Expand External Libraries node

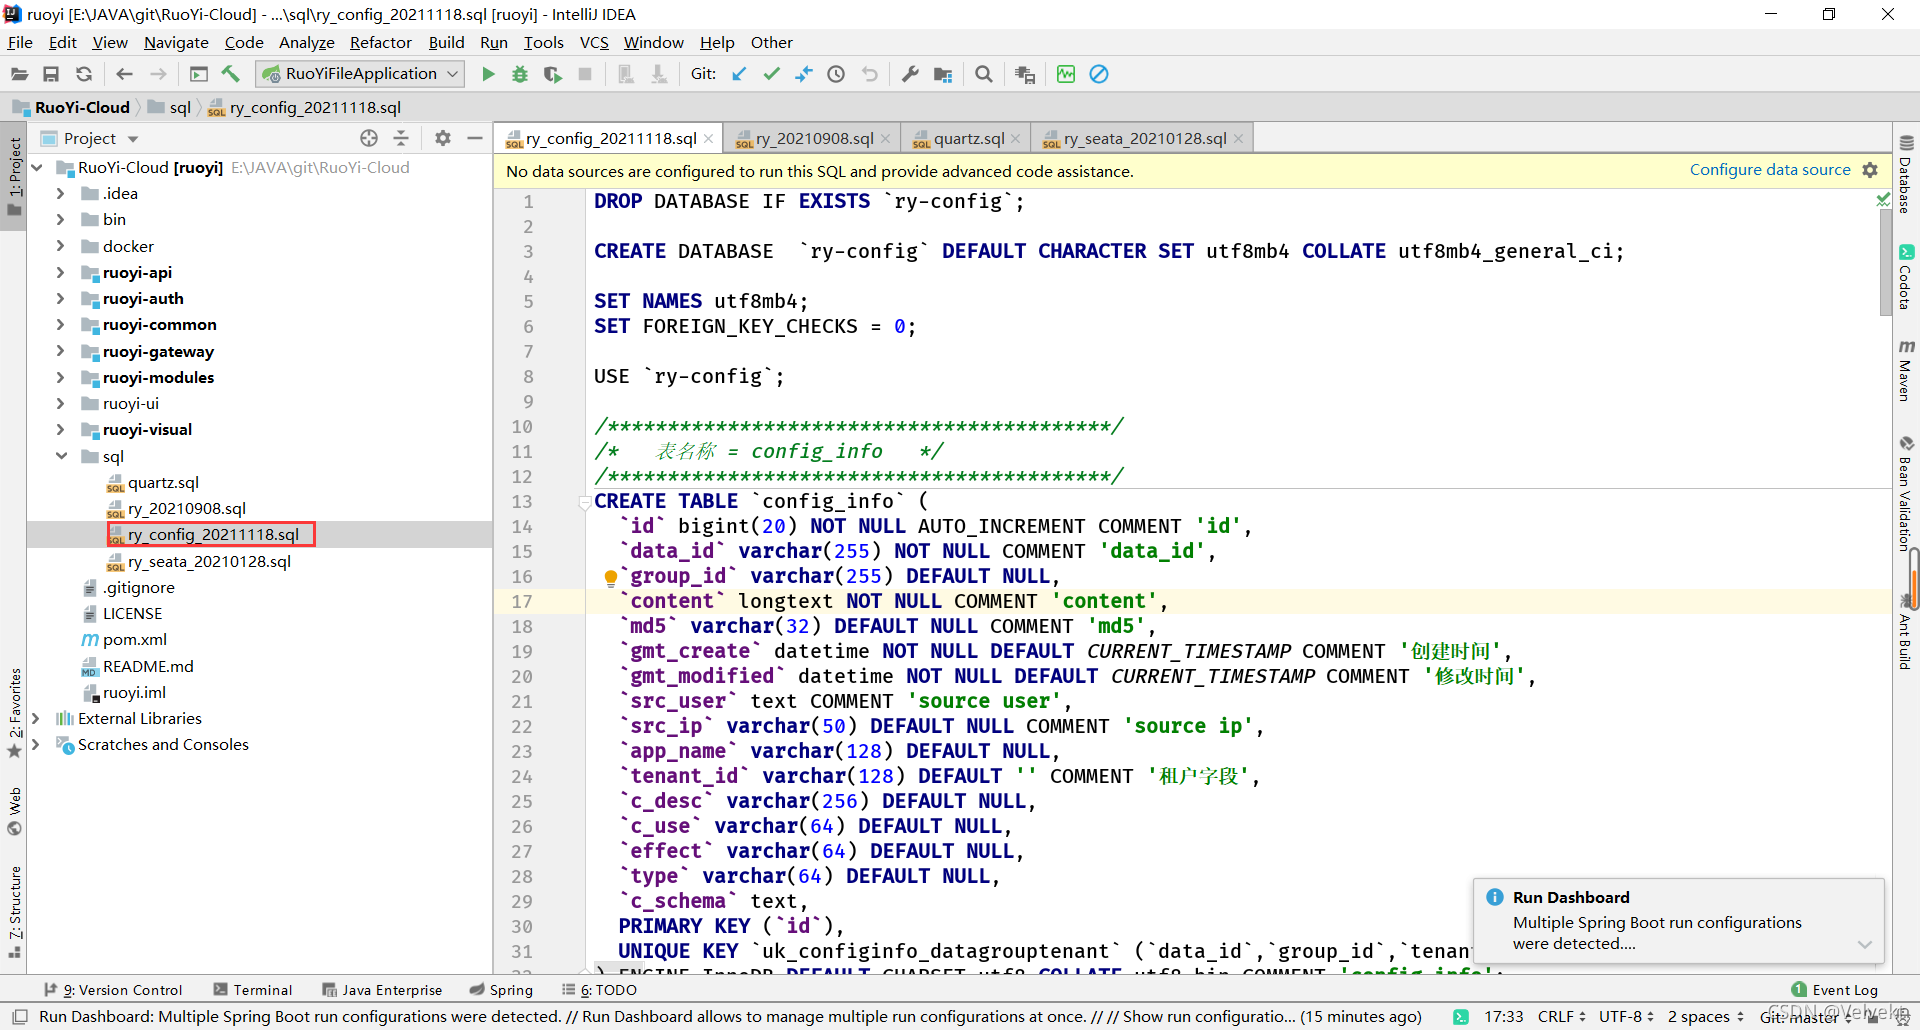tap(36, 719)
